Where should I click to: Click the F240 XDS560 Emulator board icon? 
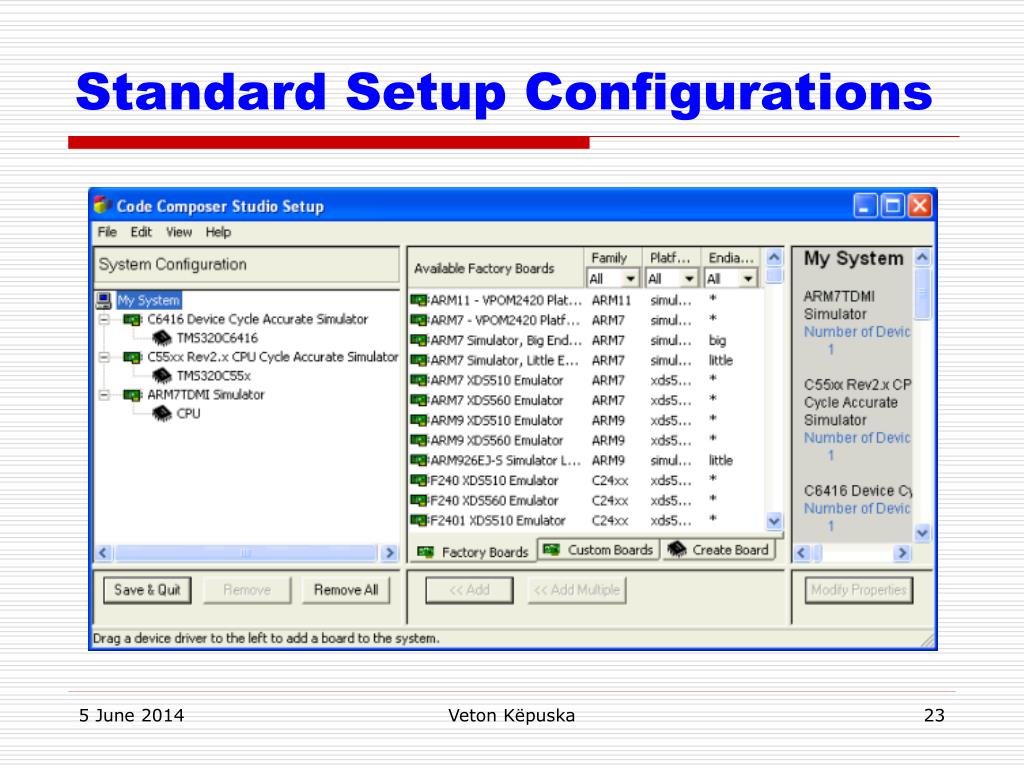click(x=419, y=500)
